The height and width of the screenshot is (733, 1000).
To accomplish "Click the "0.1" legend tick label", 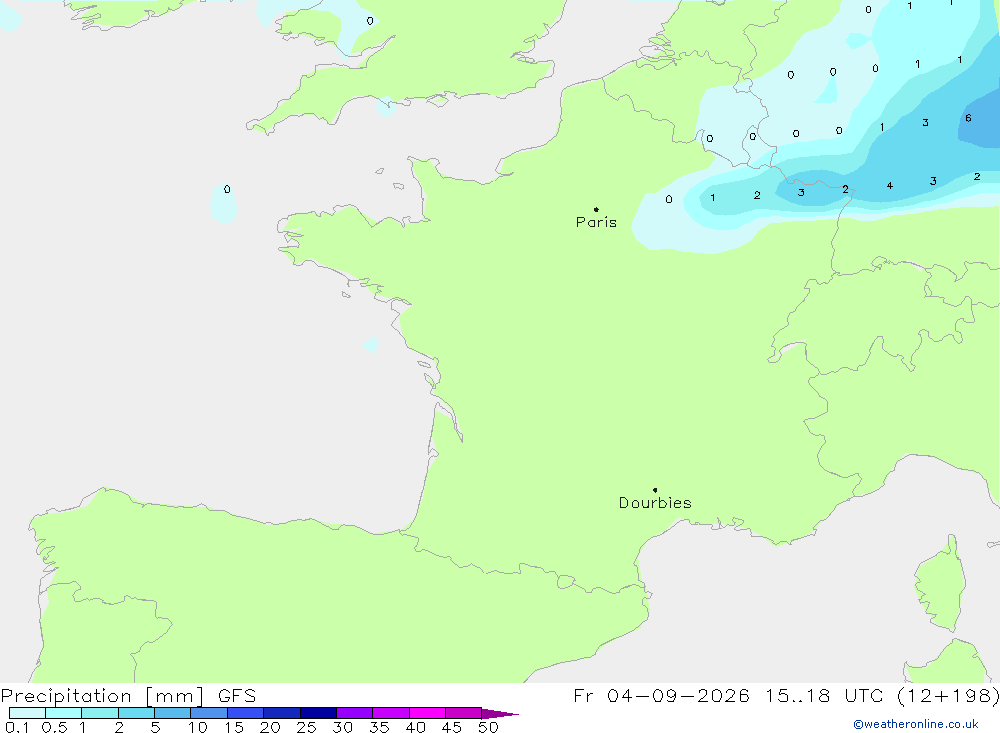I will coord(17,727).
